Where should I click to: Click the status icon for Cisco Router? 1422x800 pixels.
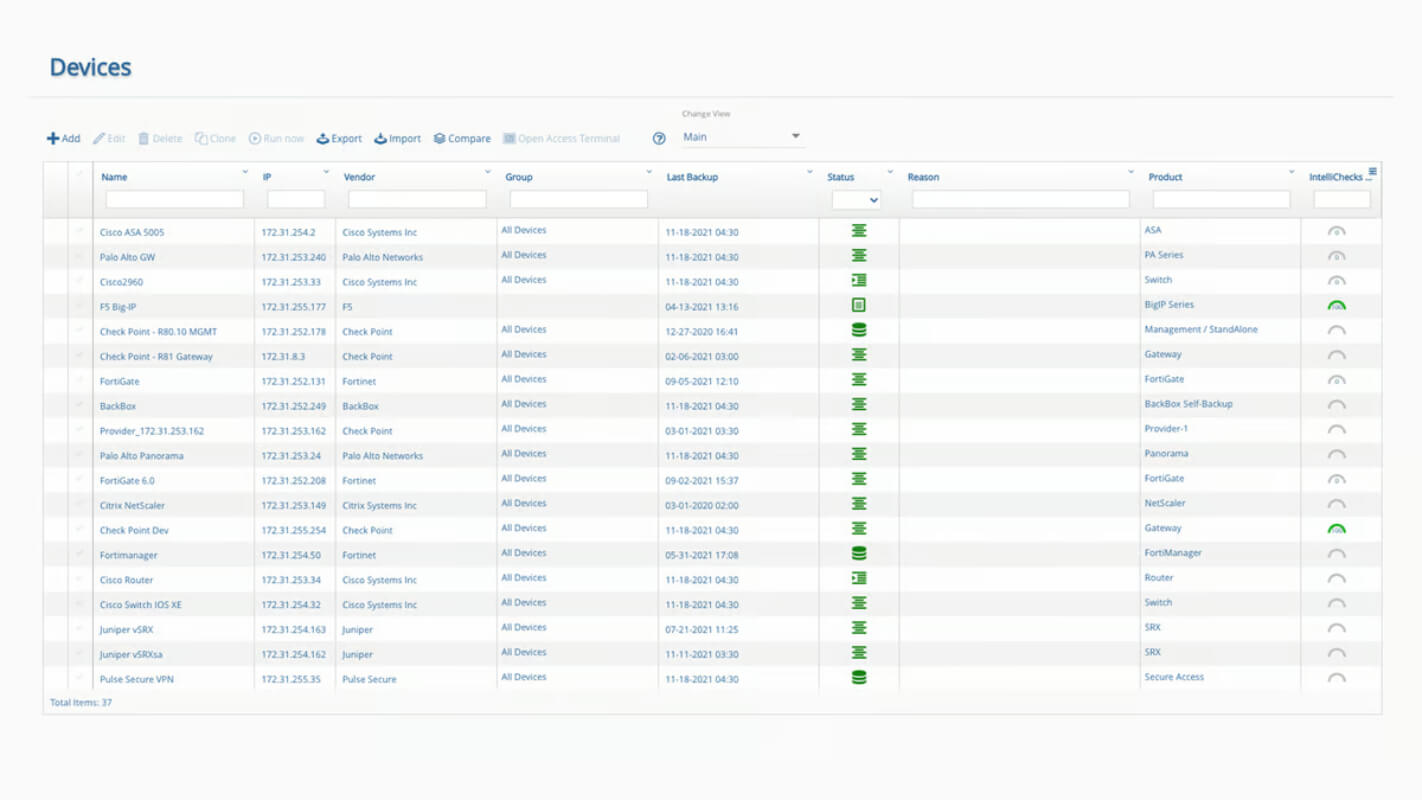click(x=858, y=579)
